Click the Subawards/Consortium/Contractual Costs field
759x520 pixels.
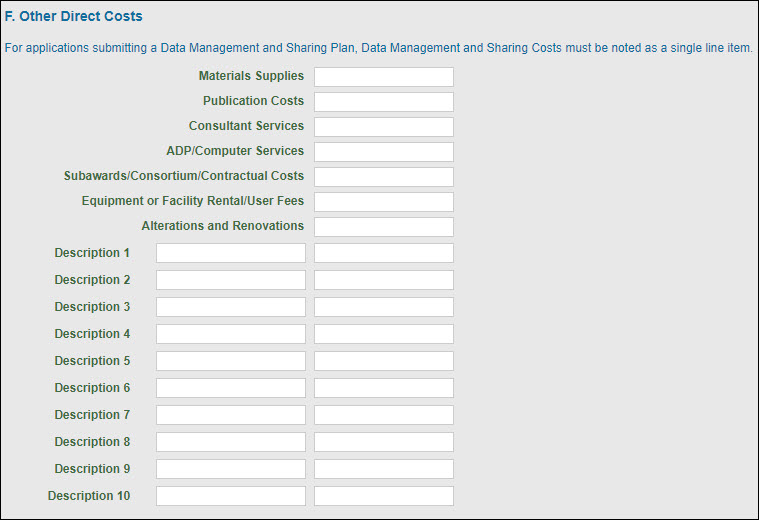383,177
